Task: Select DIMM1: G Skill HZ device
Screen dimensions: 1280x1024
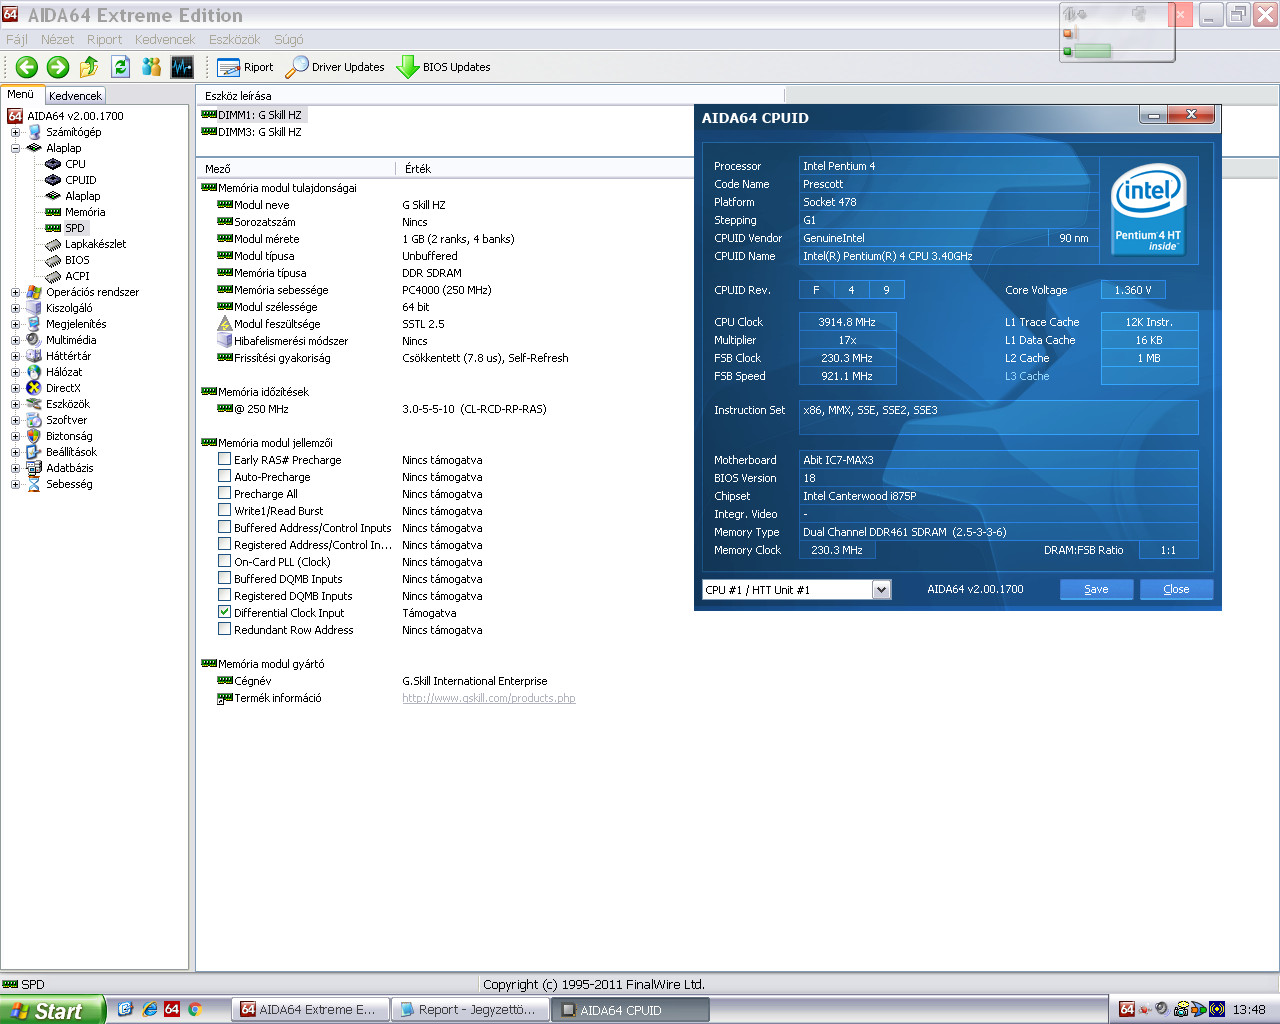Action: click(x=259, y=115)
